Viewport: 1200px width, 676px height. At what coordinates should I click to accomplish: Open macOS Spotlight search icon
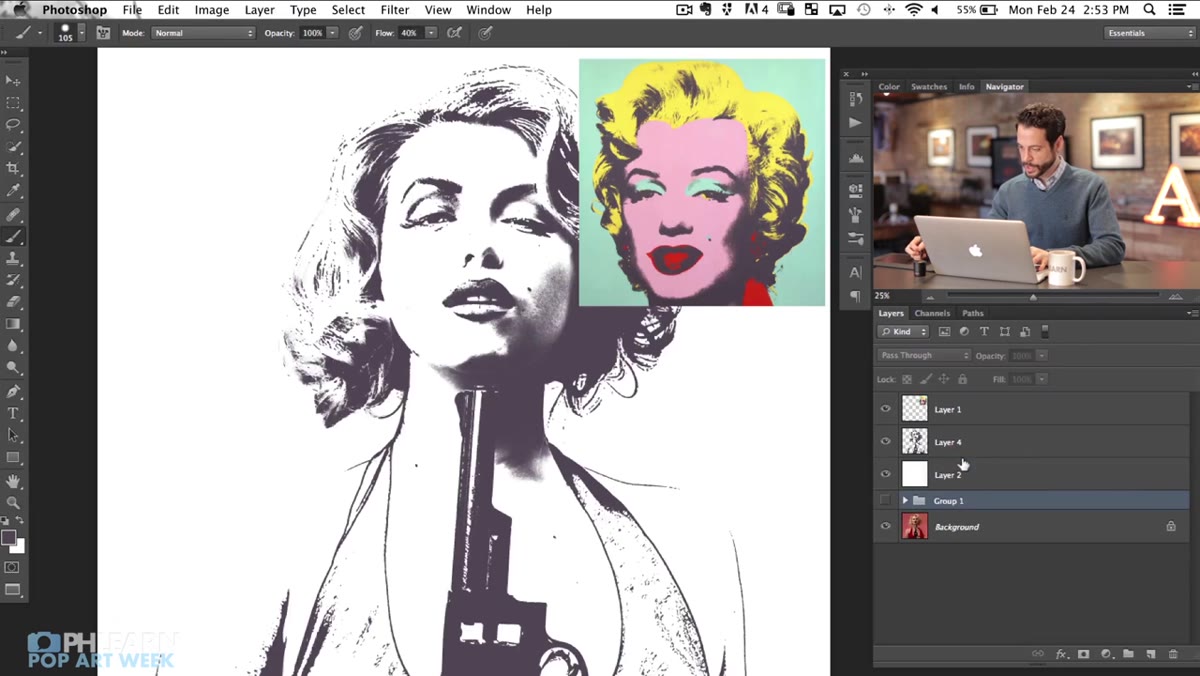coord(1149,10)
